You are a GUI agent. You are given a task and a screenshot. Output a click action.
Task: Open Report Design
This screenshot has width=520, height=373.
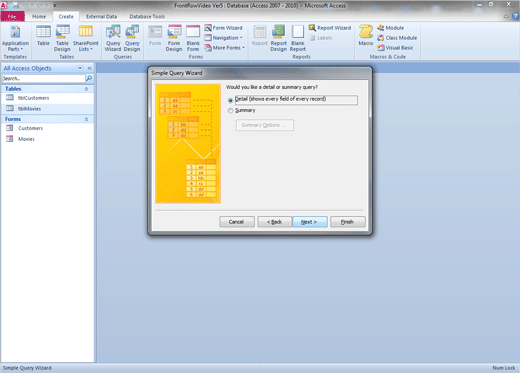(278, 38)
